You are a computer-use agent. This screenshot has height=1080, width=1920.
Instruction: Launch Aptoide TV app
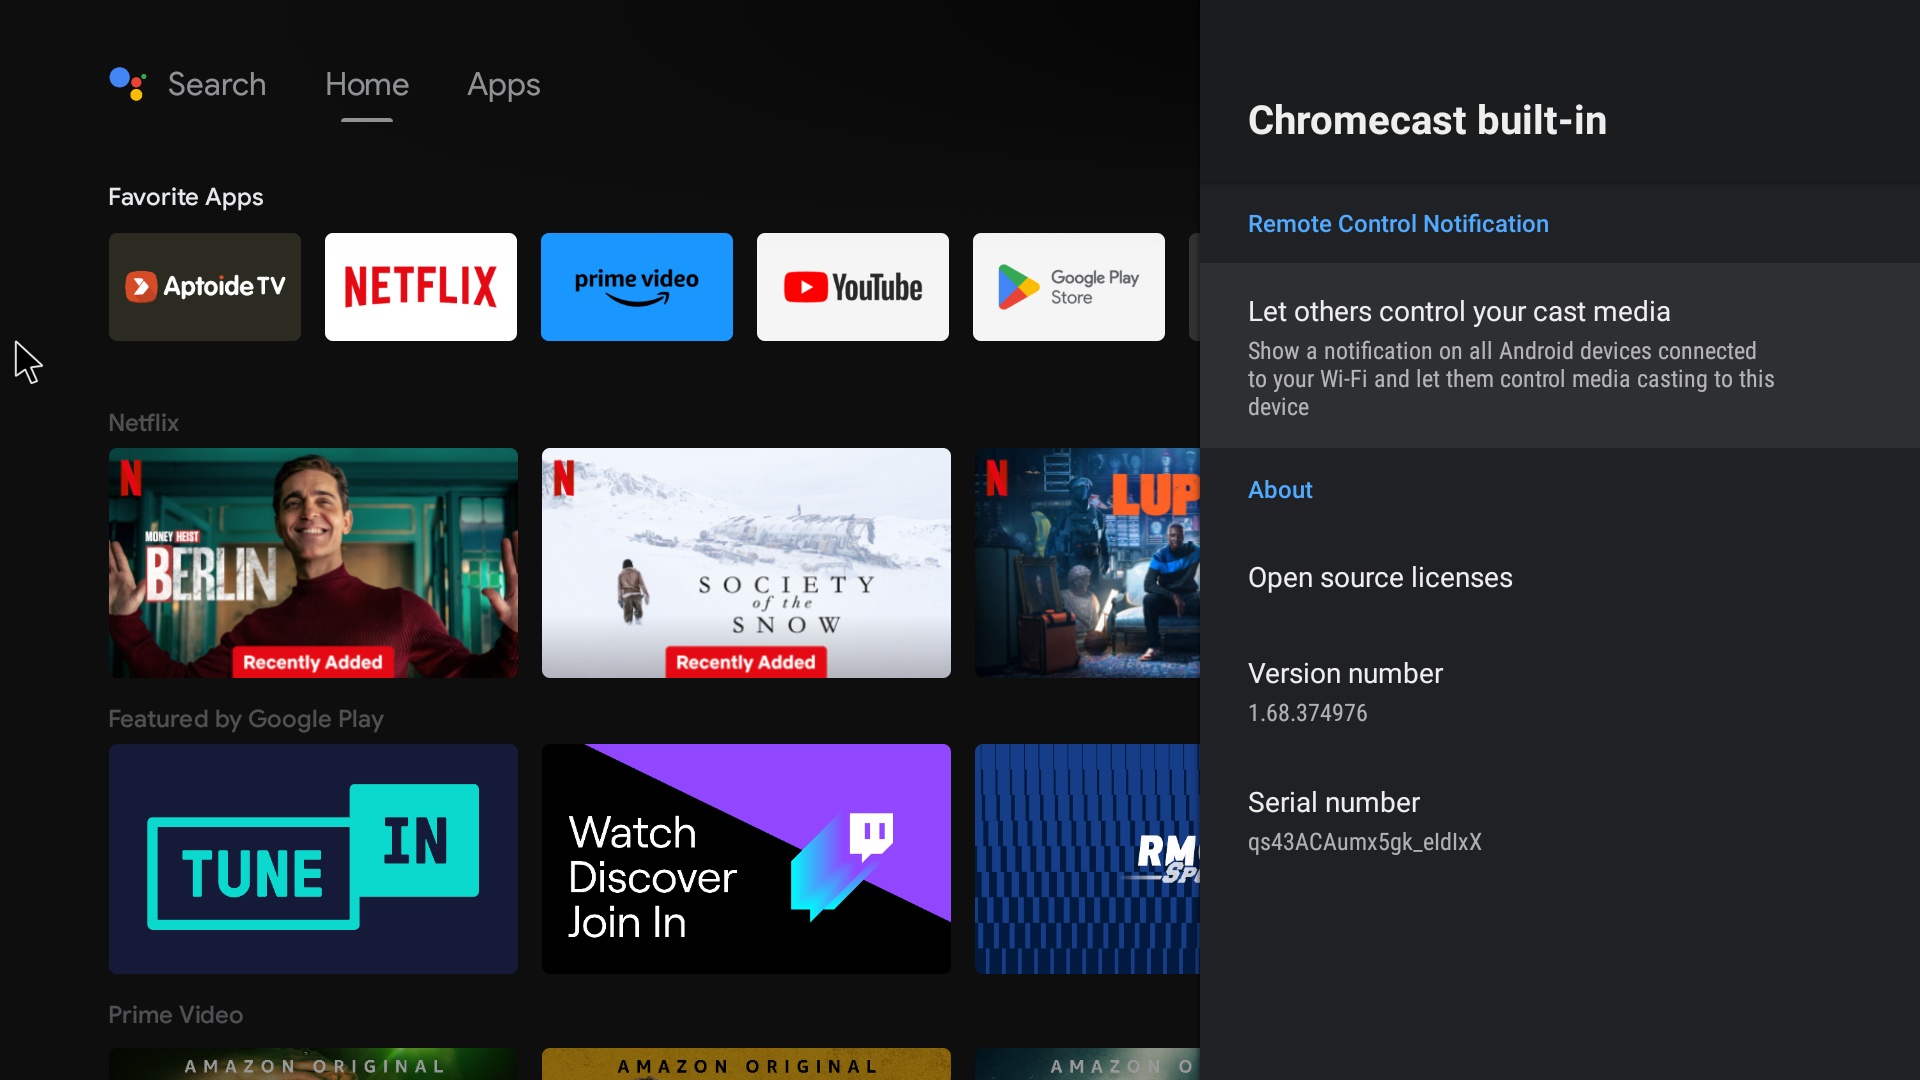(x=204, y=286)
